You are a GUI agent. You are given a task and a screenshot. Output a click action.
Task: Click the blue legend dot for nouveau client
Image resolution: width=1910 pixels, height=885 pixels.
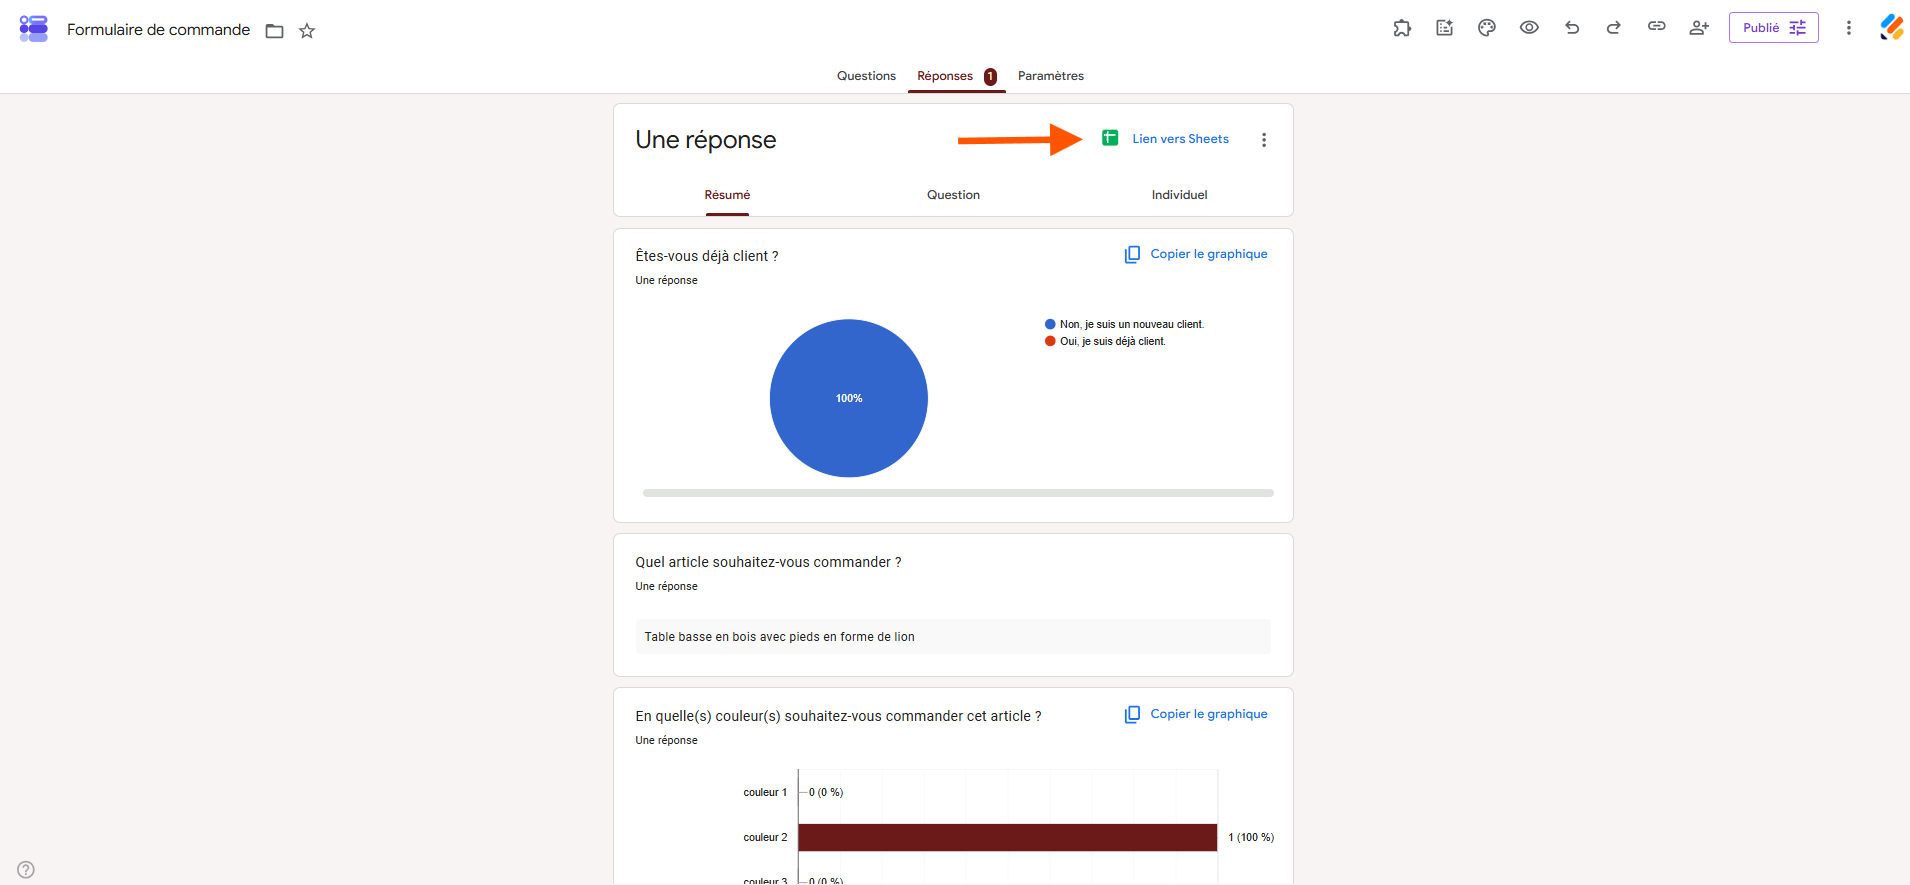[x=1050, y=324]
